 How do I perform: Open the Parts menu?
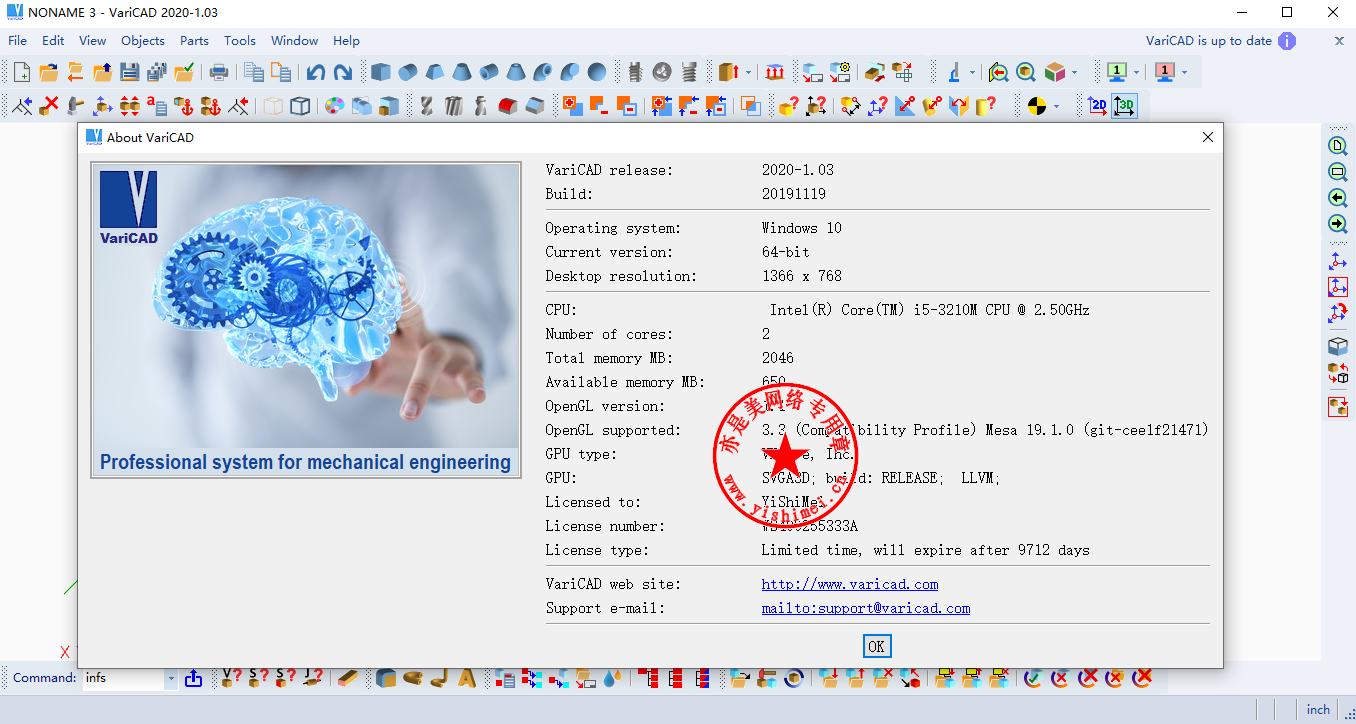[x=194, y=41]
